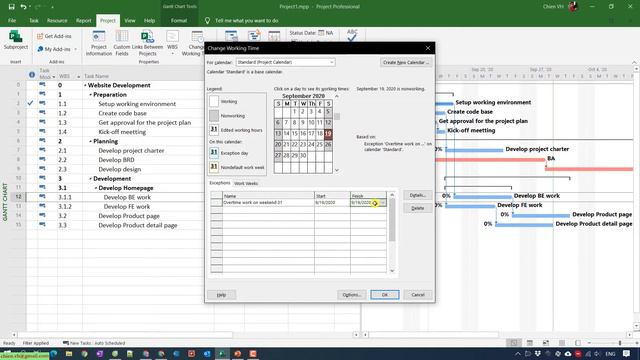The image size is (640, 360).
Task: Switch to the Report ribbon tab
Action: pyautogui.click(x=84, y=20)
